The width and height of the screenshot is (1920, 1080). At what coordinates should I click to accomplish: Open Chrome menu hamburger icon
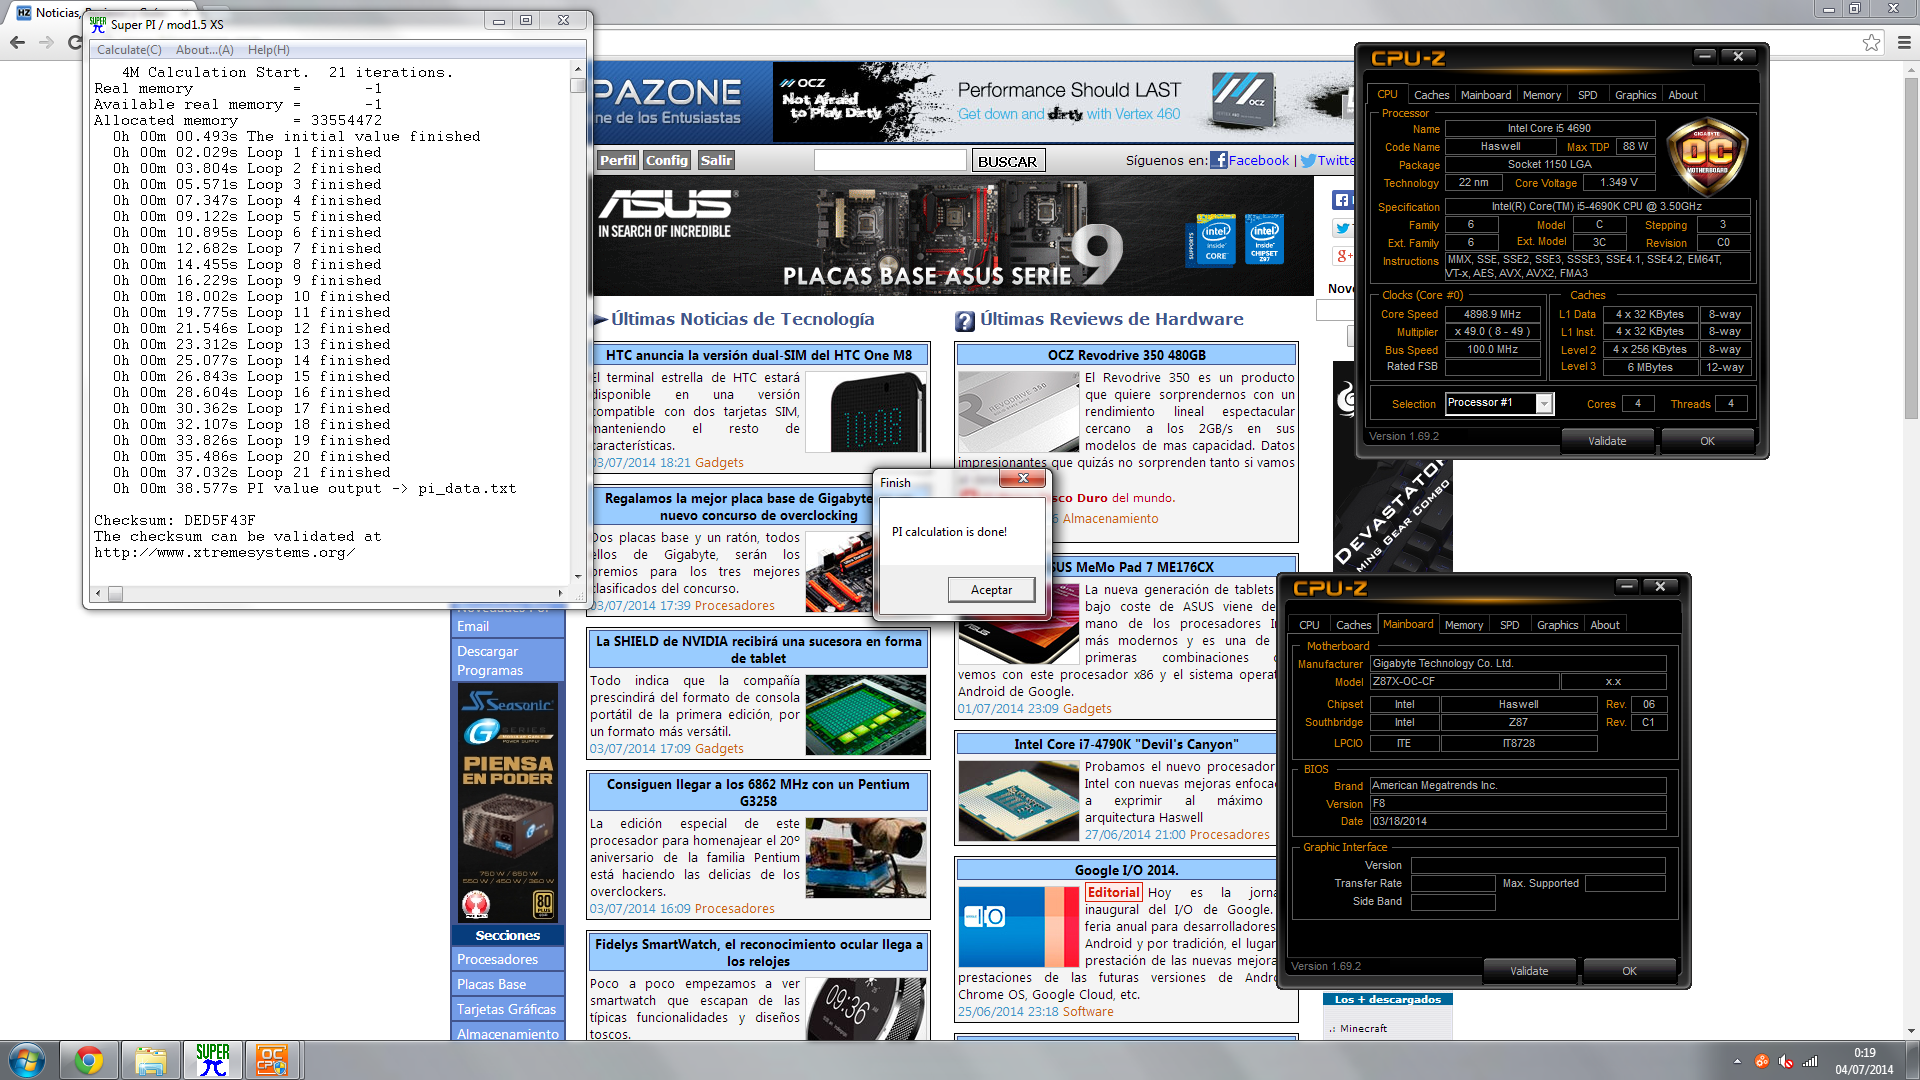(x=1904, y=42)
